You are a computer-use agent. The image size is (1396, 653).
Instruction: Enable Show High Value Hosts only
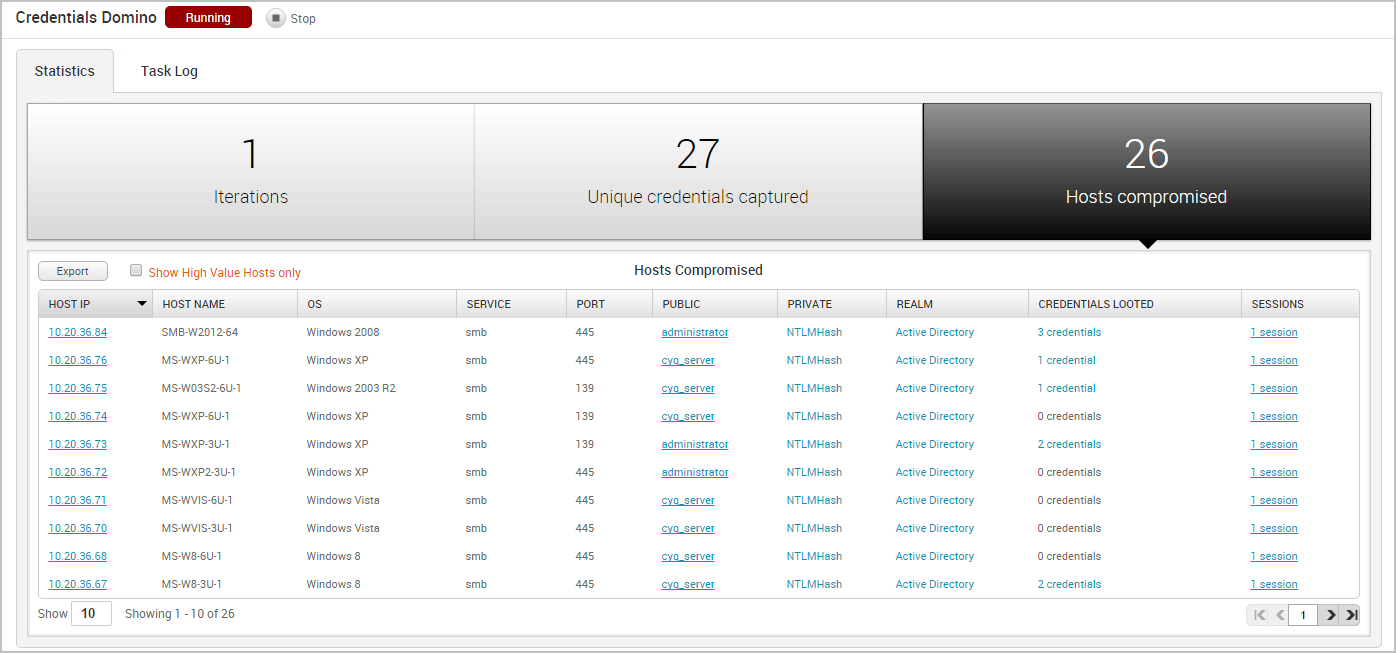click(x=136, y=270)
